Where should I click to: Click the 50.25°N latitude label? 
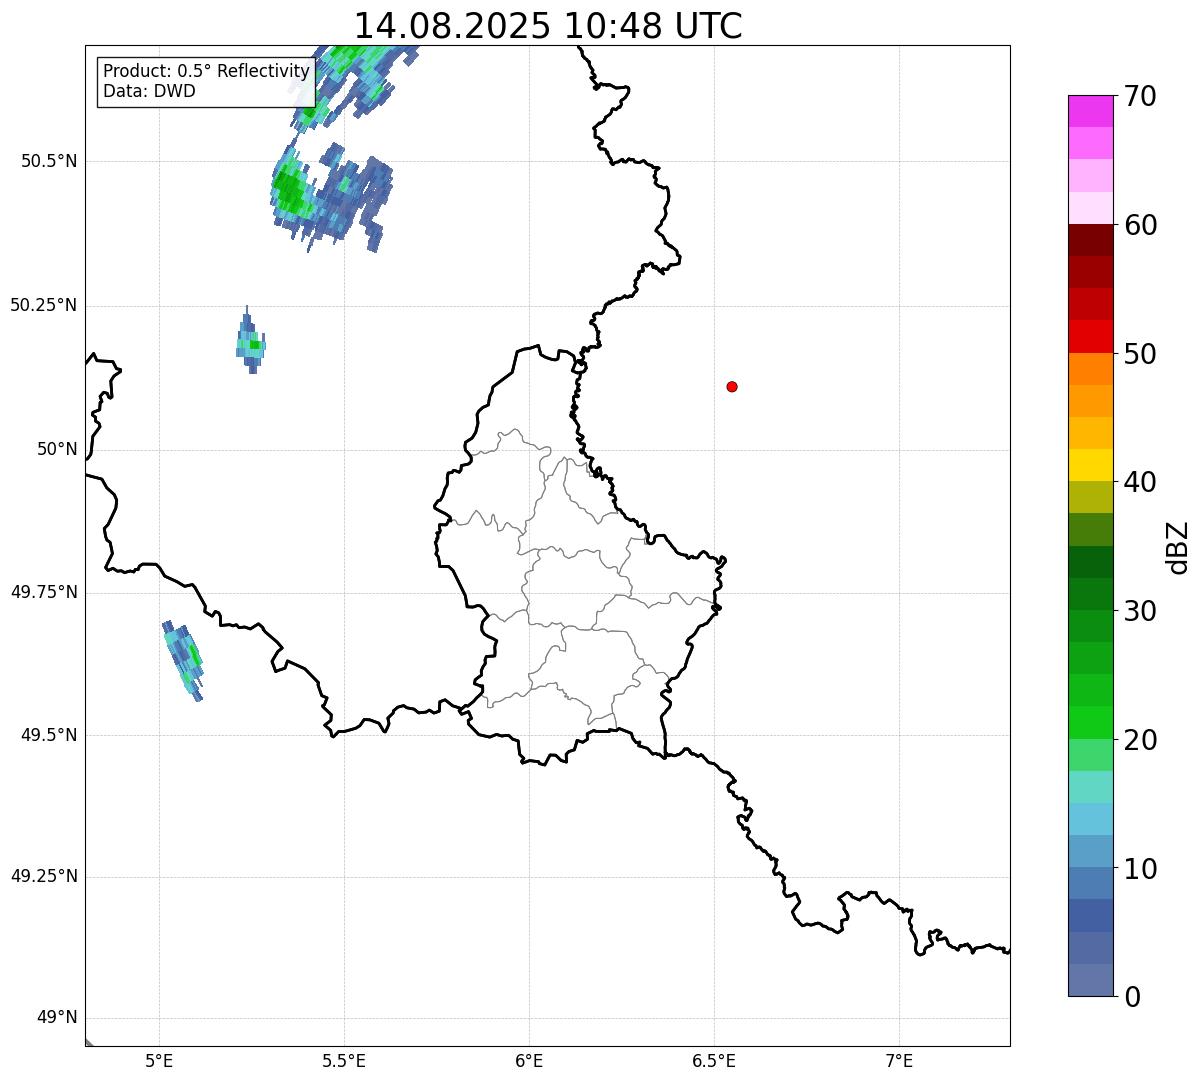click(44, 305)
